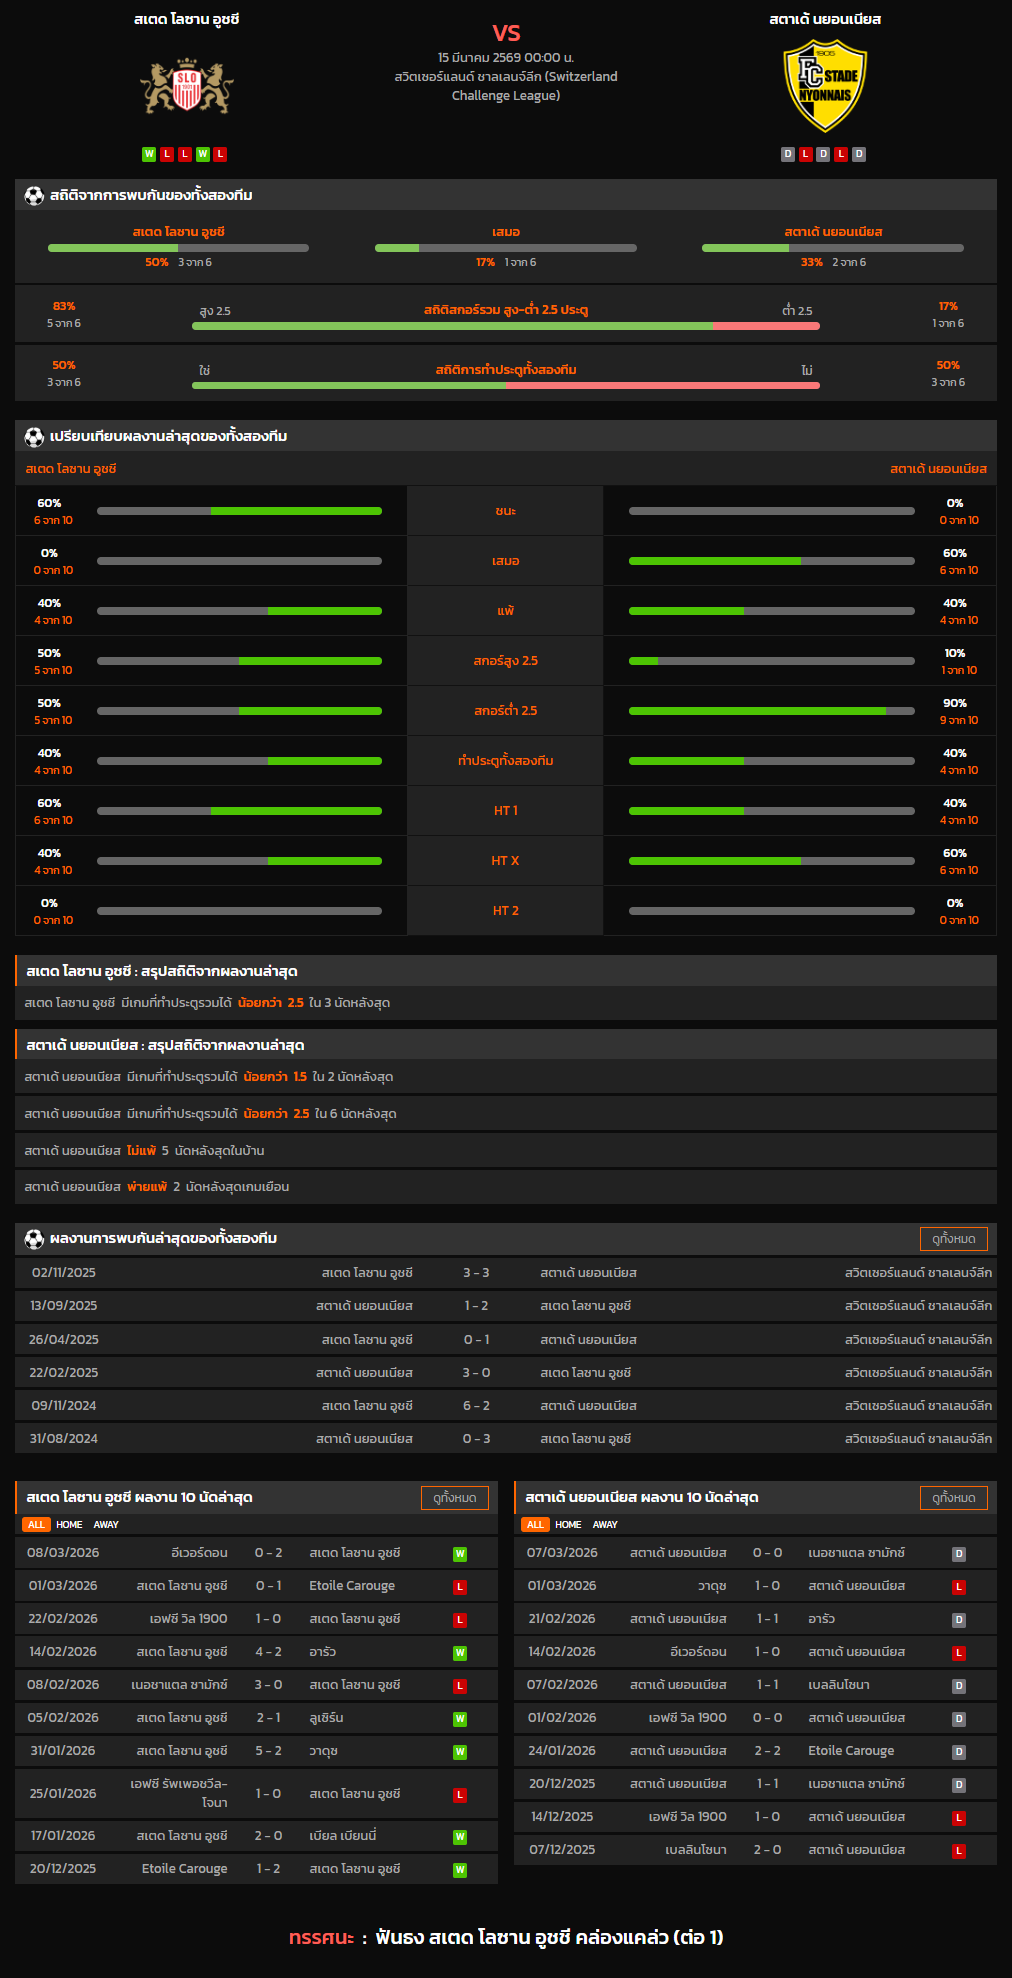Click first W badge under Lausanne Ouchy crest
1012x1978 pixels.
(149, 154)
